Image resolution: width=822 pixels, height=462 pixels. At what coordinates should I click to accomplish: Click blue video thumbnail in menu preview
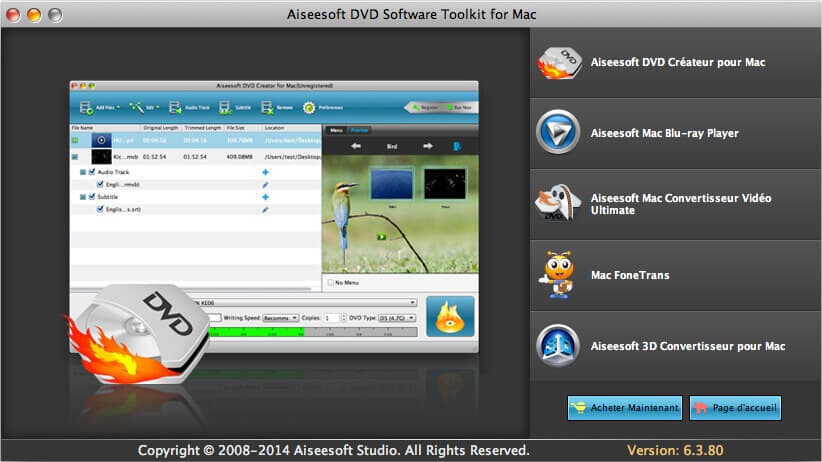coord(392,184)
